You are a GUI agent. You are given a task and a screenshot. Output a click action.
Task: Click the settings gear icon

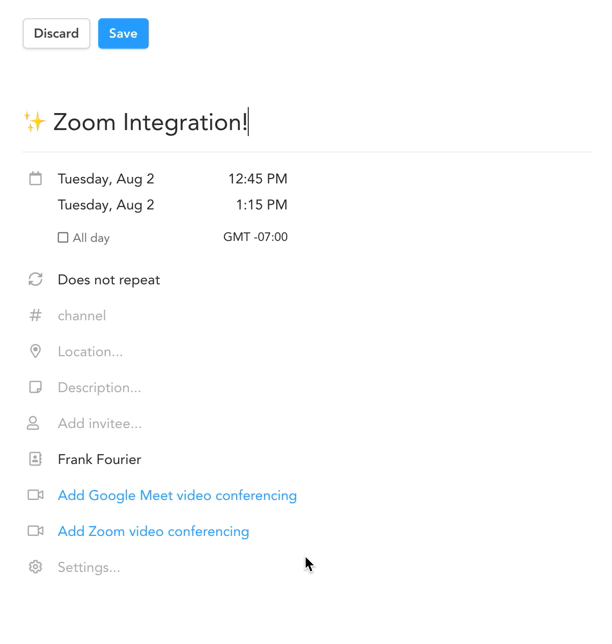(35, 567)
